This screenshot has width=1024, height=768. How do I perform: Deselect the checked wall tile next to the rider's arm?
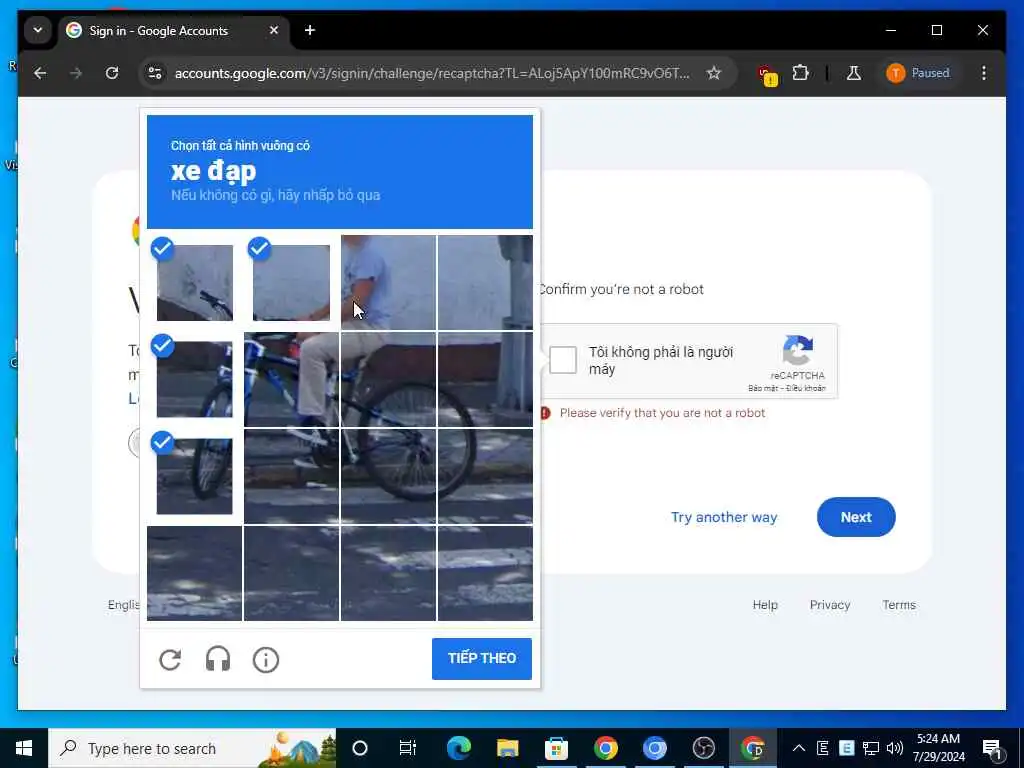(x=291, y=283)
